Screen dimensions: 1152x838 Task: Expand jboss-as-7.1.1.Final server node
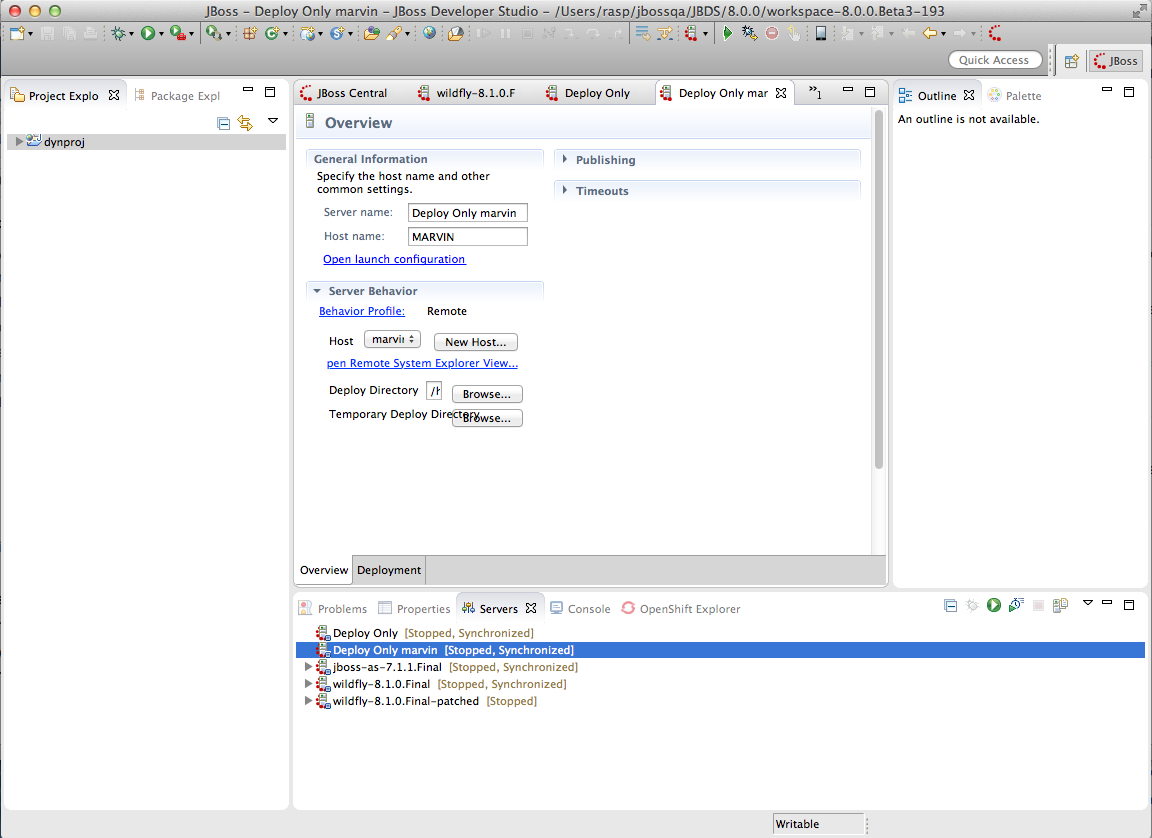[309, 667]
